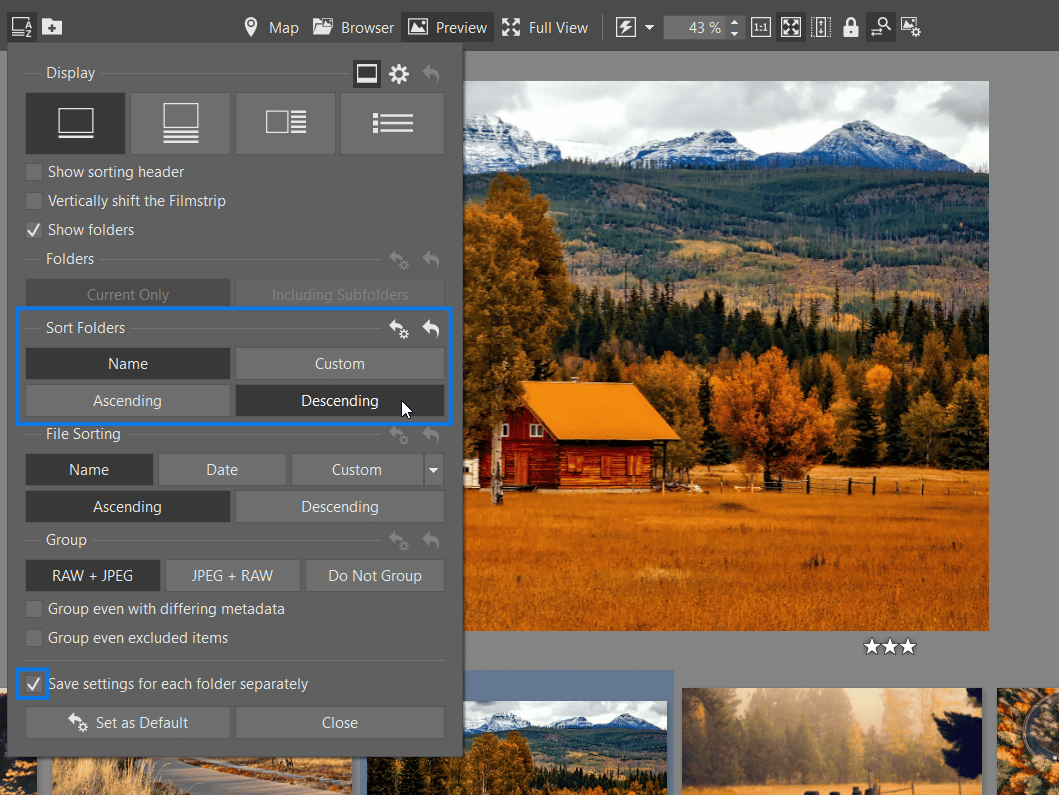
Task: Check Vertically shift the Filmstrip
Action: [33, 200]
